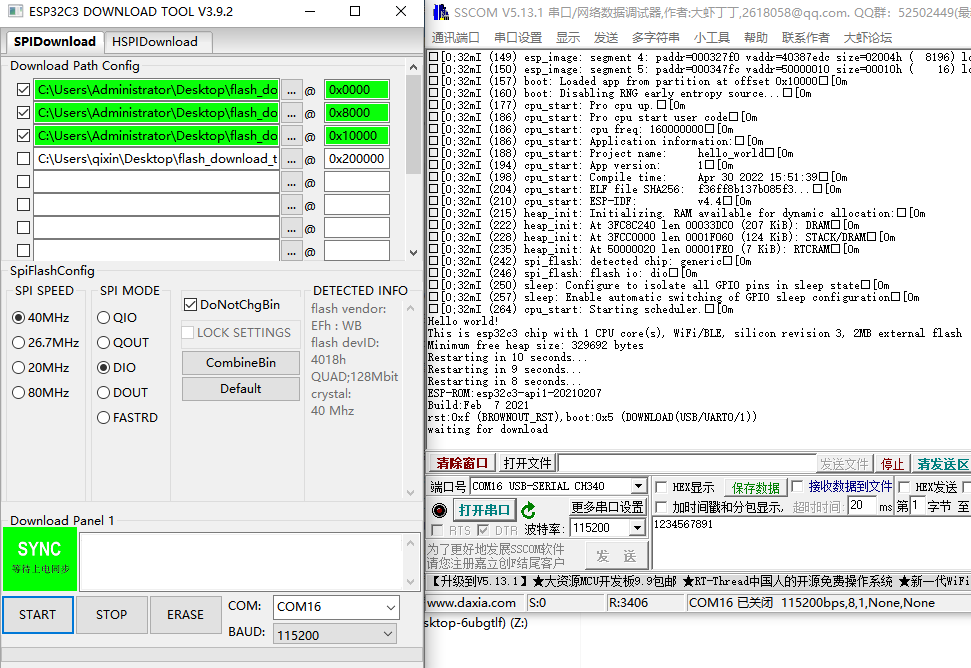The width and height of the screenshot is (971, 668).
Task: Click the Default button
Action: tap(241, 389)
